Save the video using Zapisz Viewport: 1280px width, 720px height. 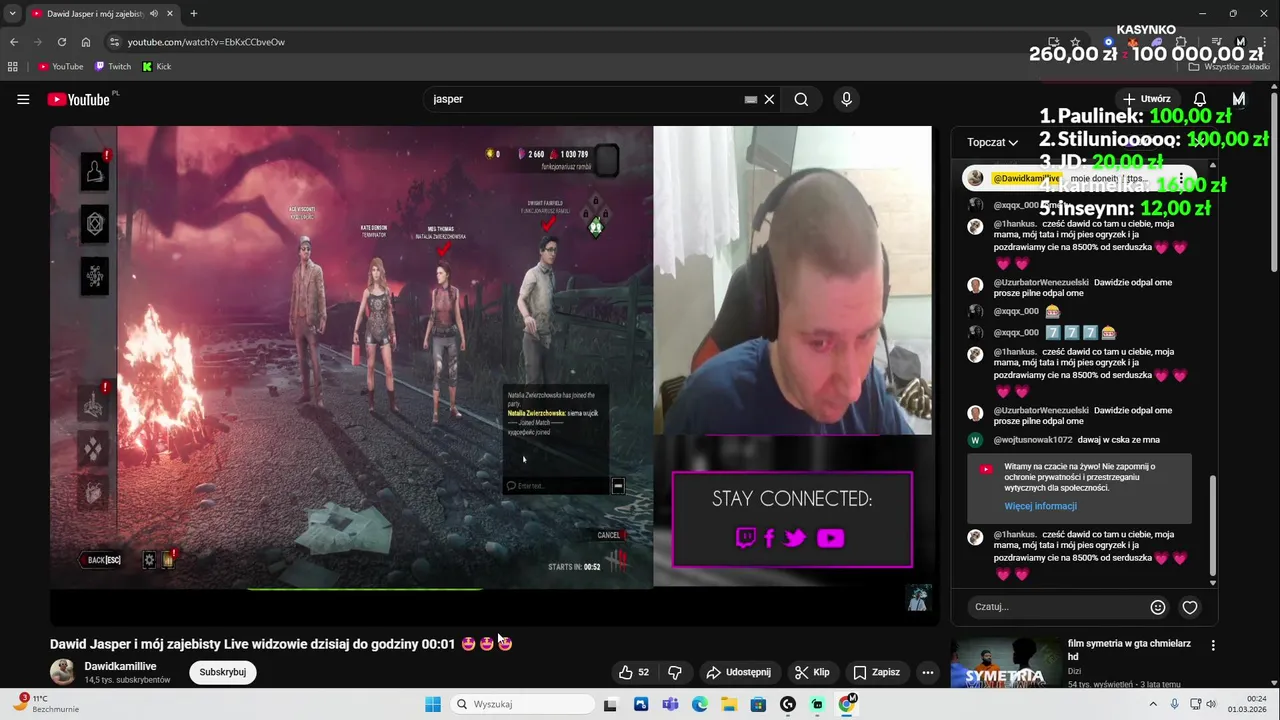[x=877, y=672]
